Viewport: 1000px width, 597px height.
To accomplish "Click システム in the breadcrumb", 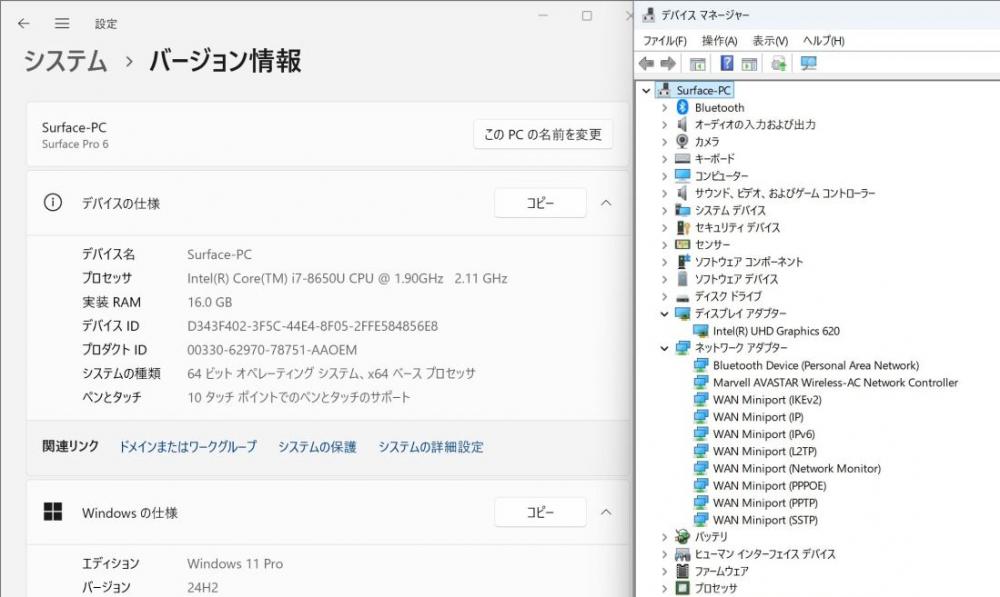I will pyautogui.click(x=65, y=61).
